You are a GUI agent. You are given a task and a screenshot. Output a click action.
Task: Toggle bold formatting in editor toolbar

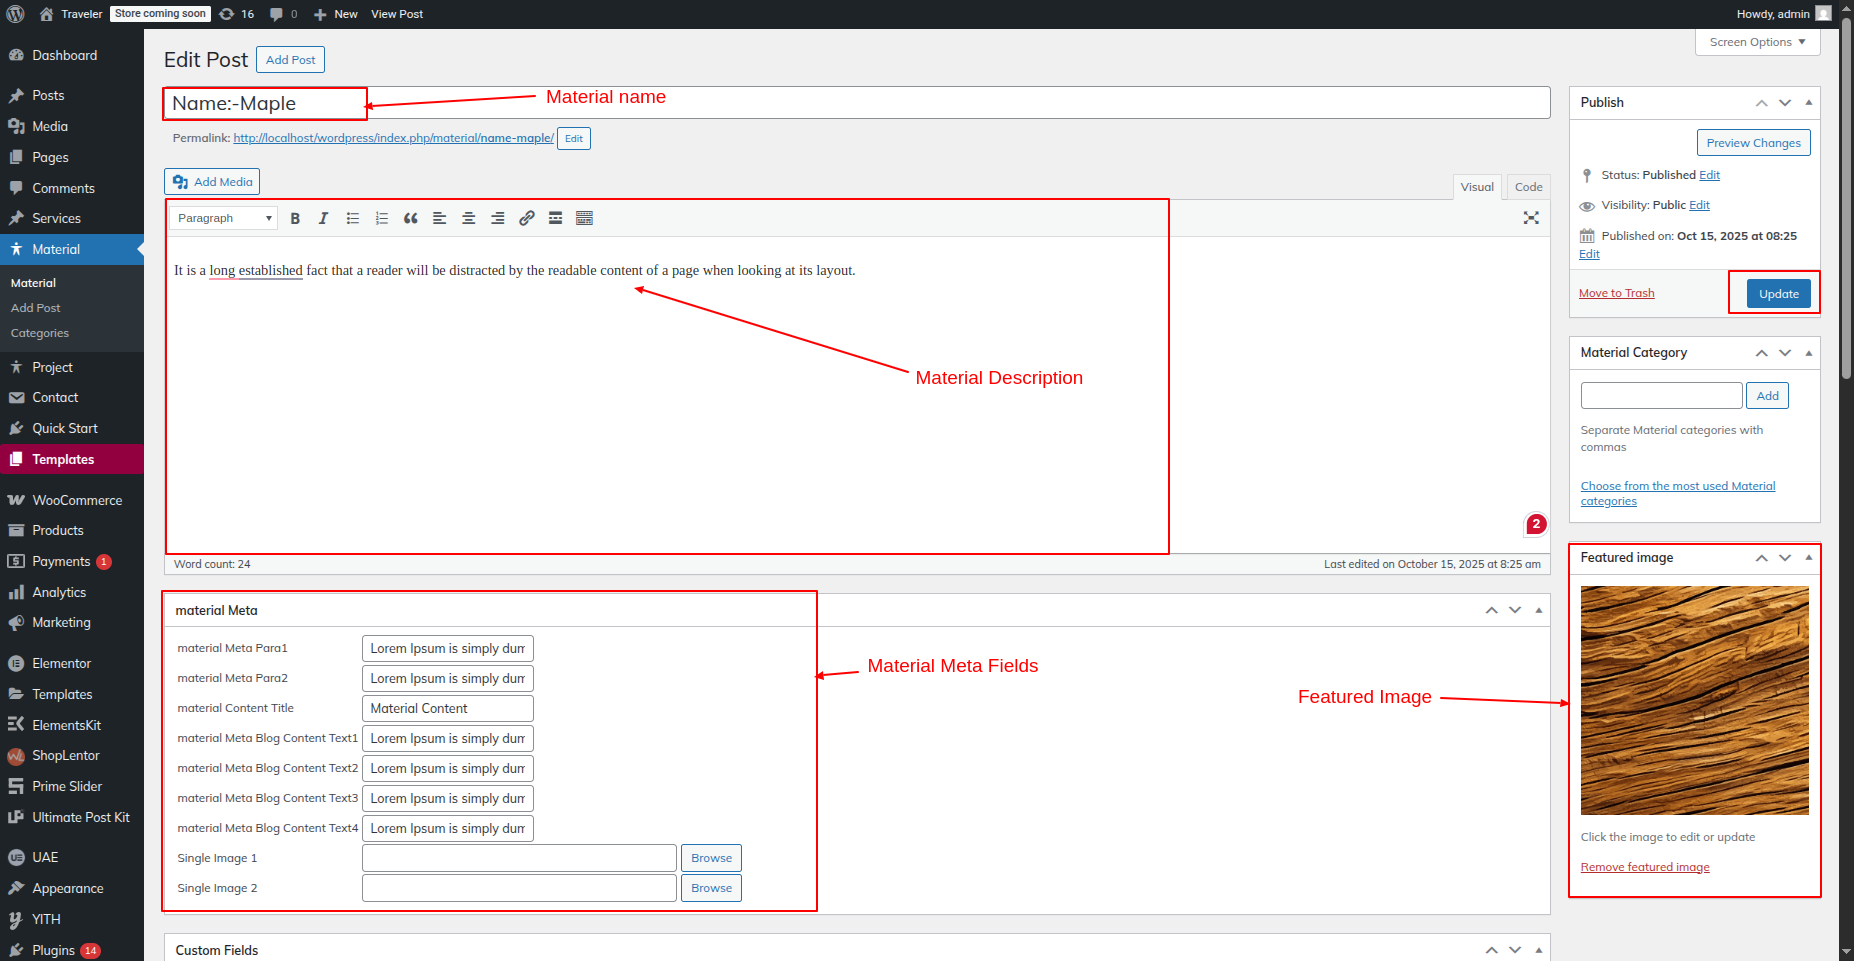click(295, 218)
